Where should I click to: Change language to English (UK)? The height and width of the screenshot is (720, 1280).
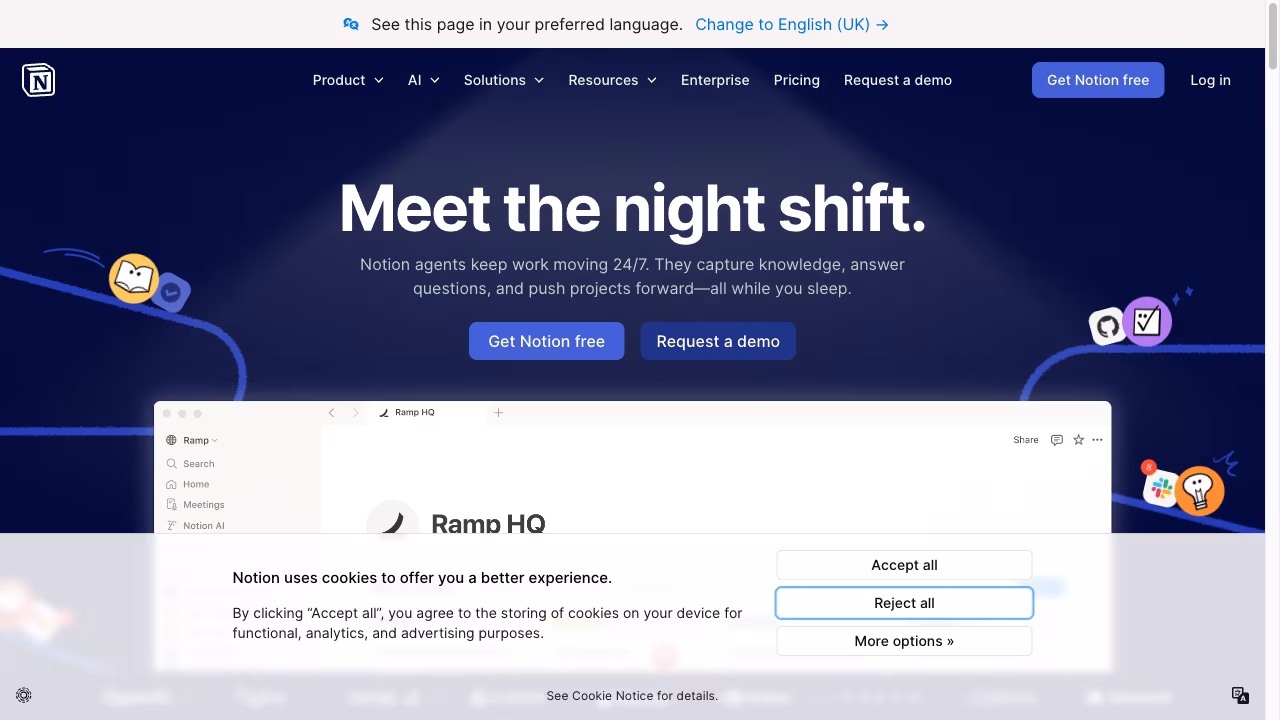(792, 24)
